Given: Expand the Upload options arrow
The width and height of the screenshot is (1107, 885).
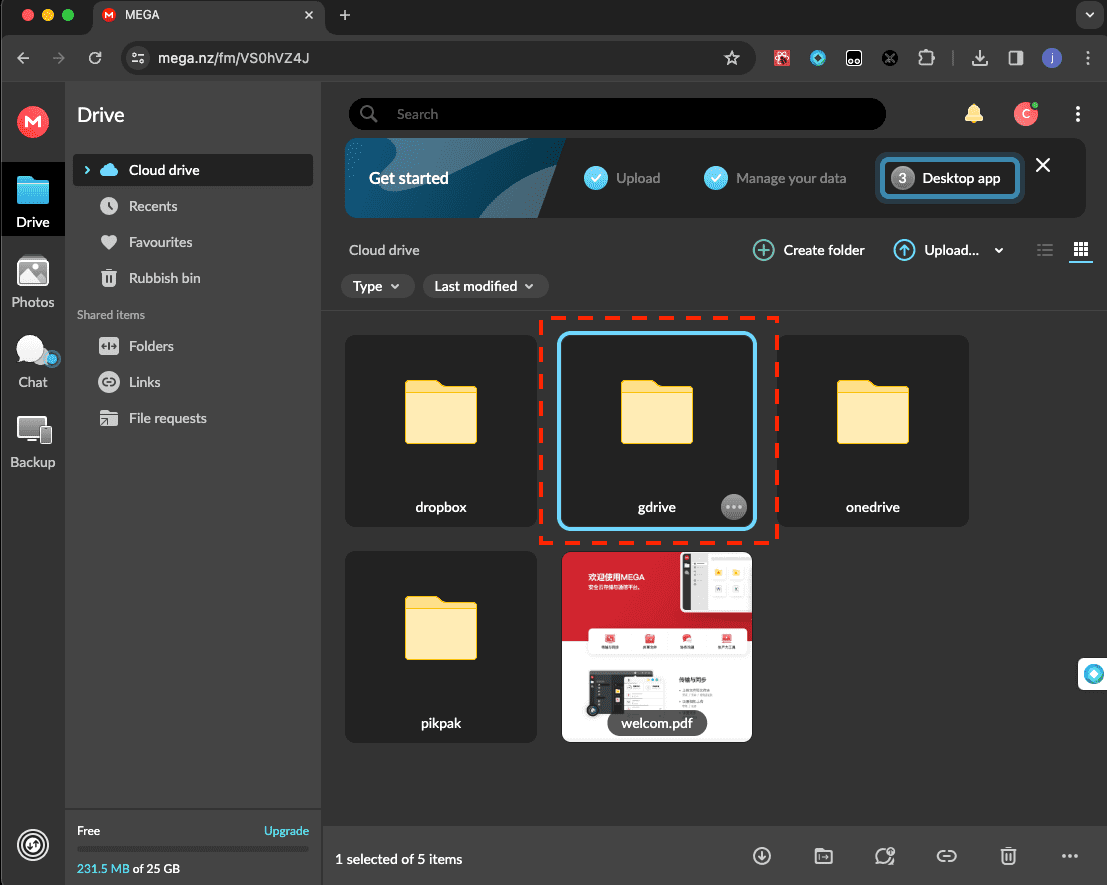Looking at the screenshot, I should click(999, 250).
